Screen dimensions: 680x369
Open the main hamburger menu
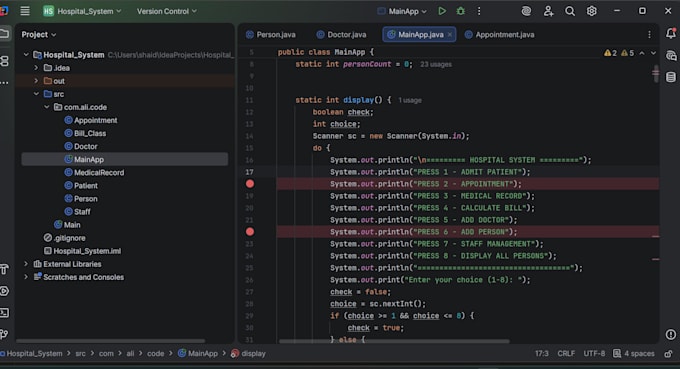(x=25, y=11)
